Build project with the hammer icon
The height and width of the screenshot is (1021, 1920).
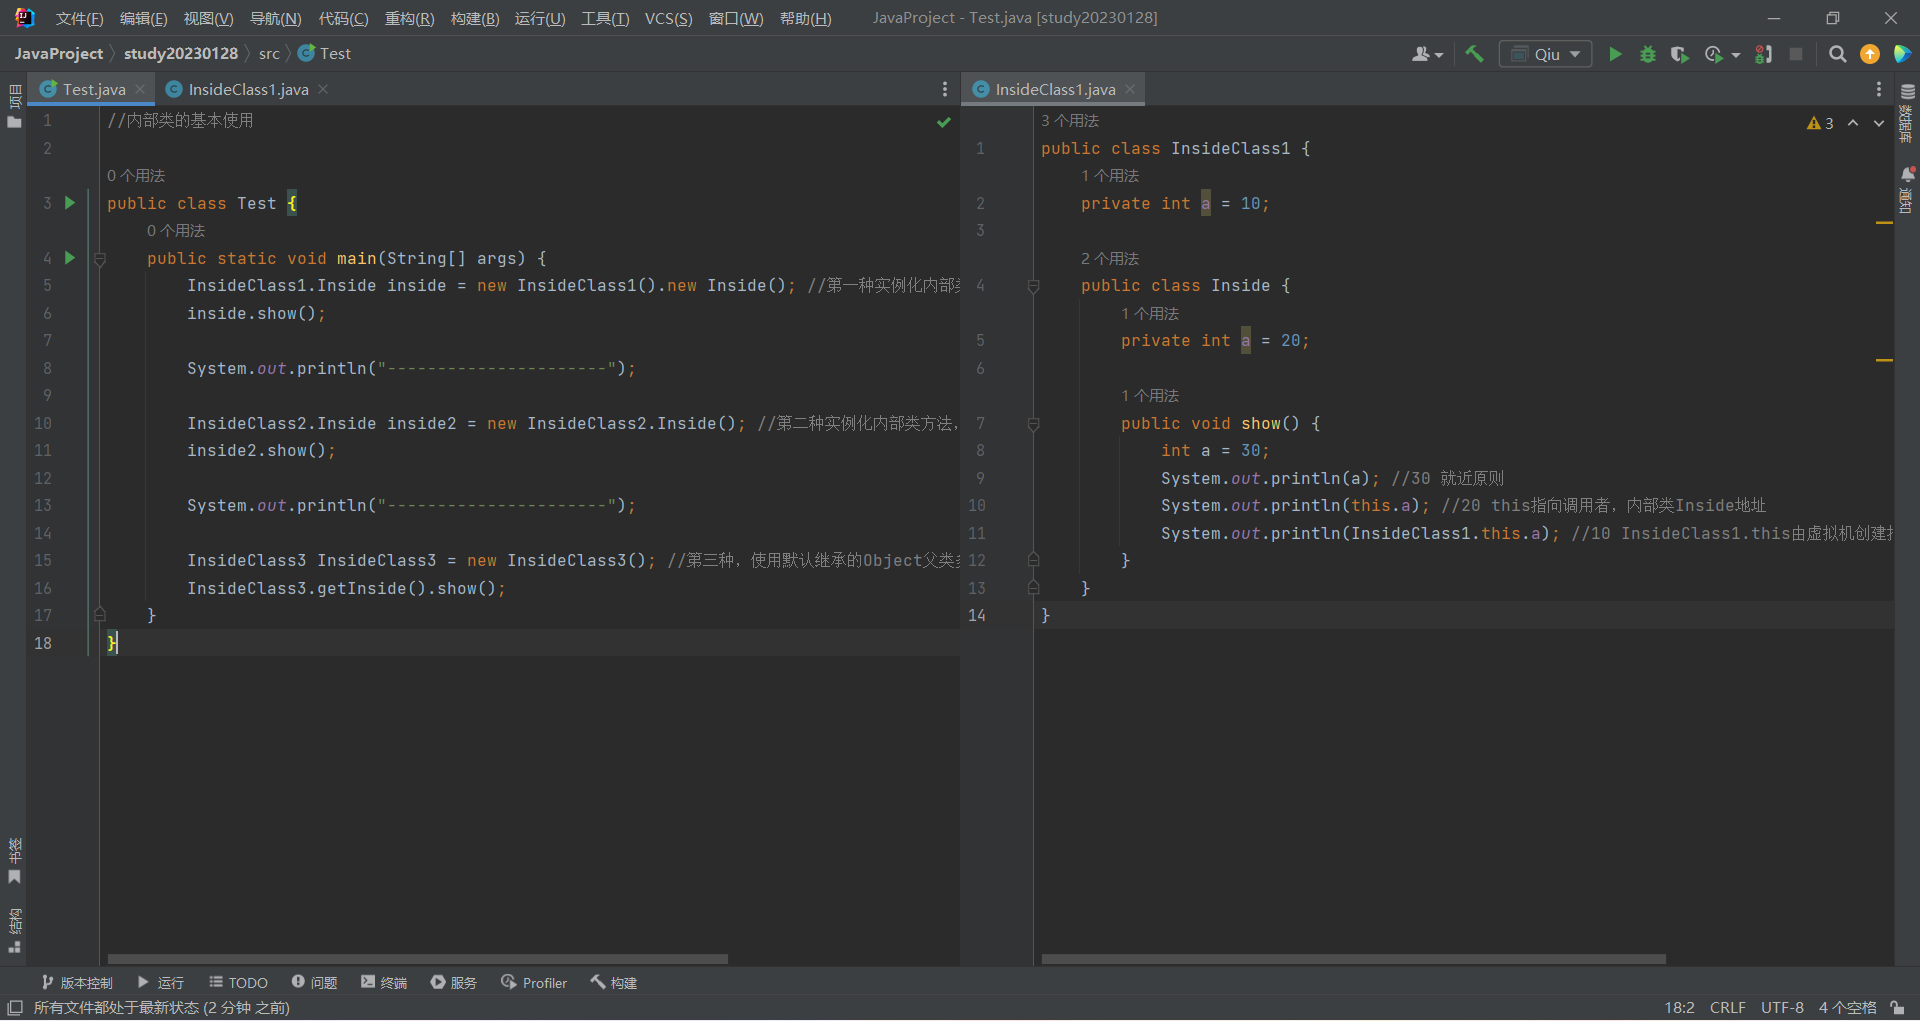click(1474, 54)
